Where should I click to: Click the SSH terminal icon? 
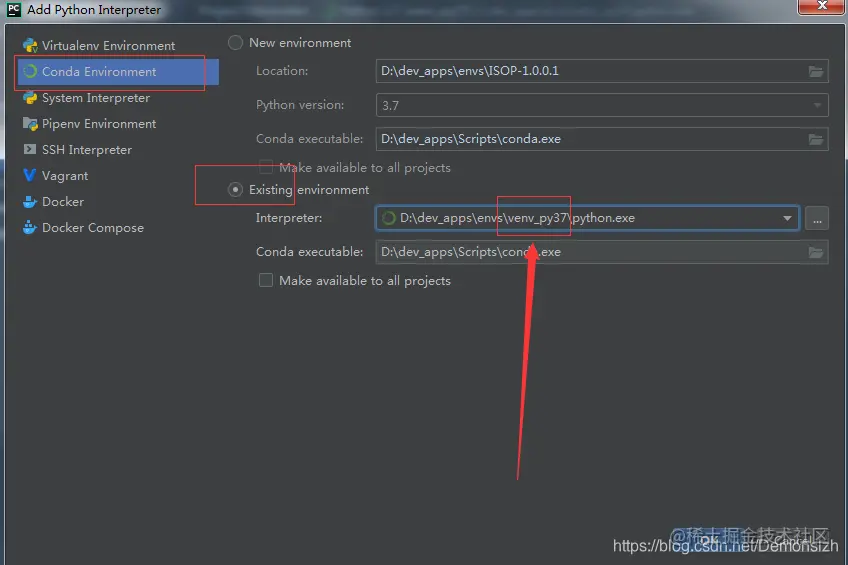pyautogui.click(x=30, y=149)
